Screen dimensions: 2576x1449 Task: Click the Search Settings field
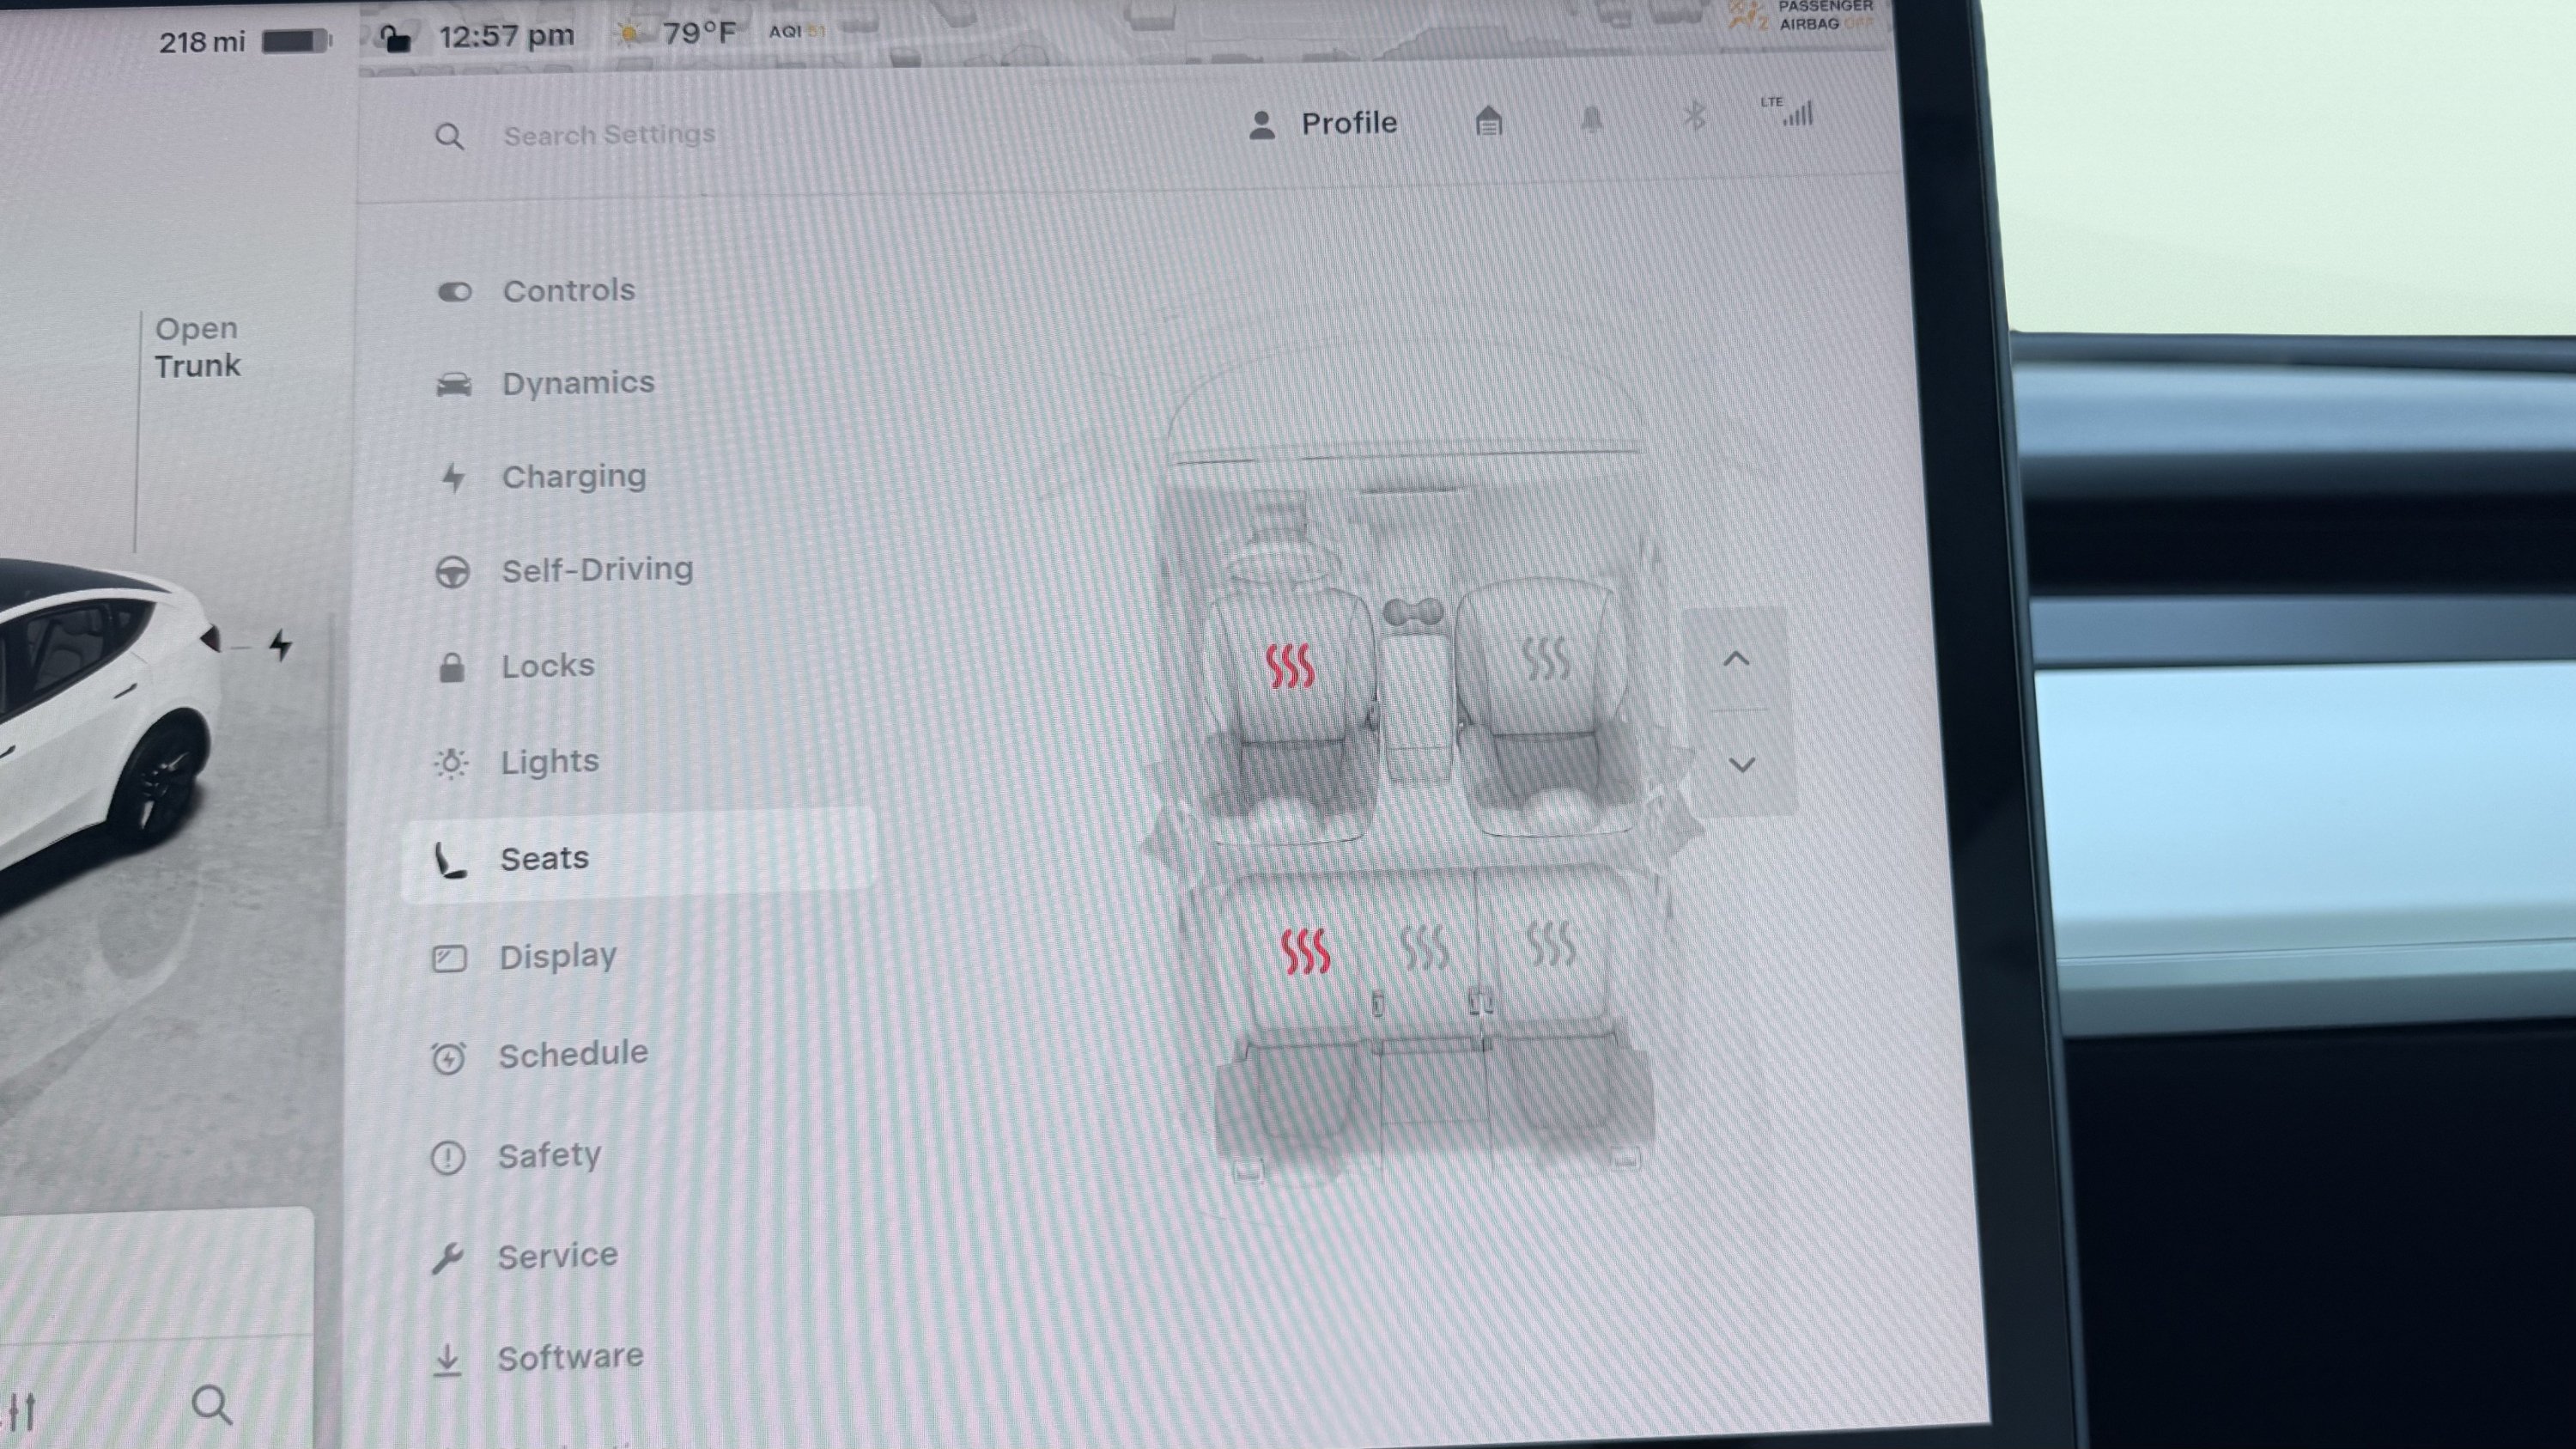[609, 135]
